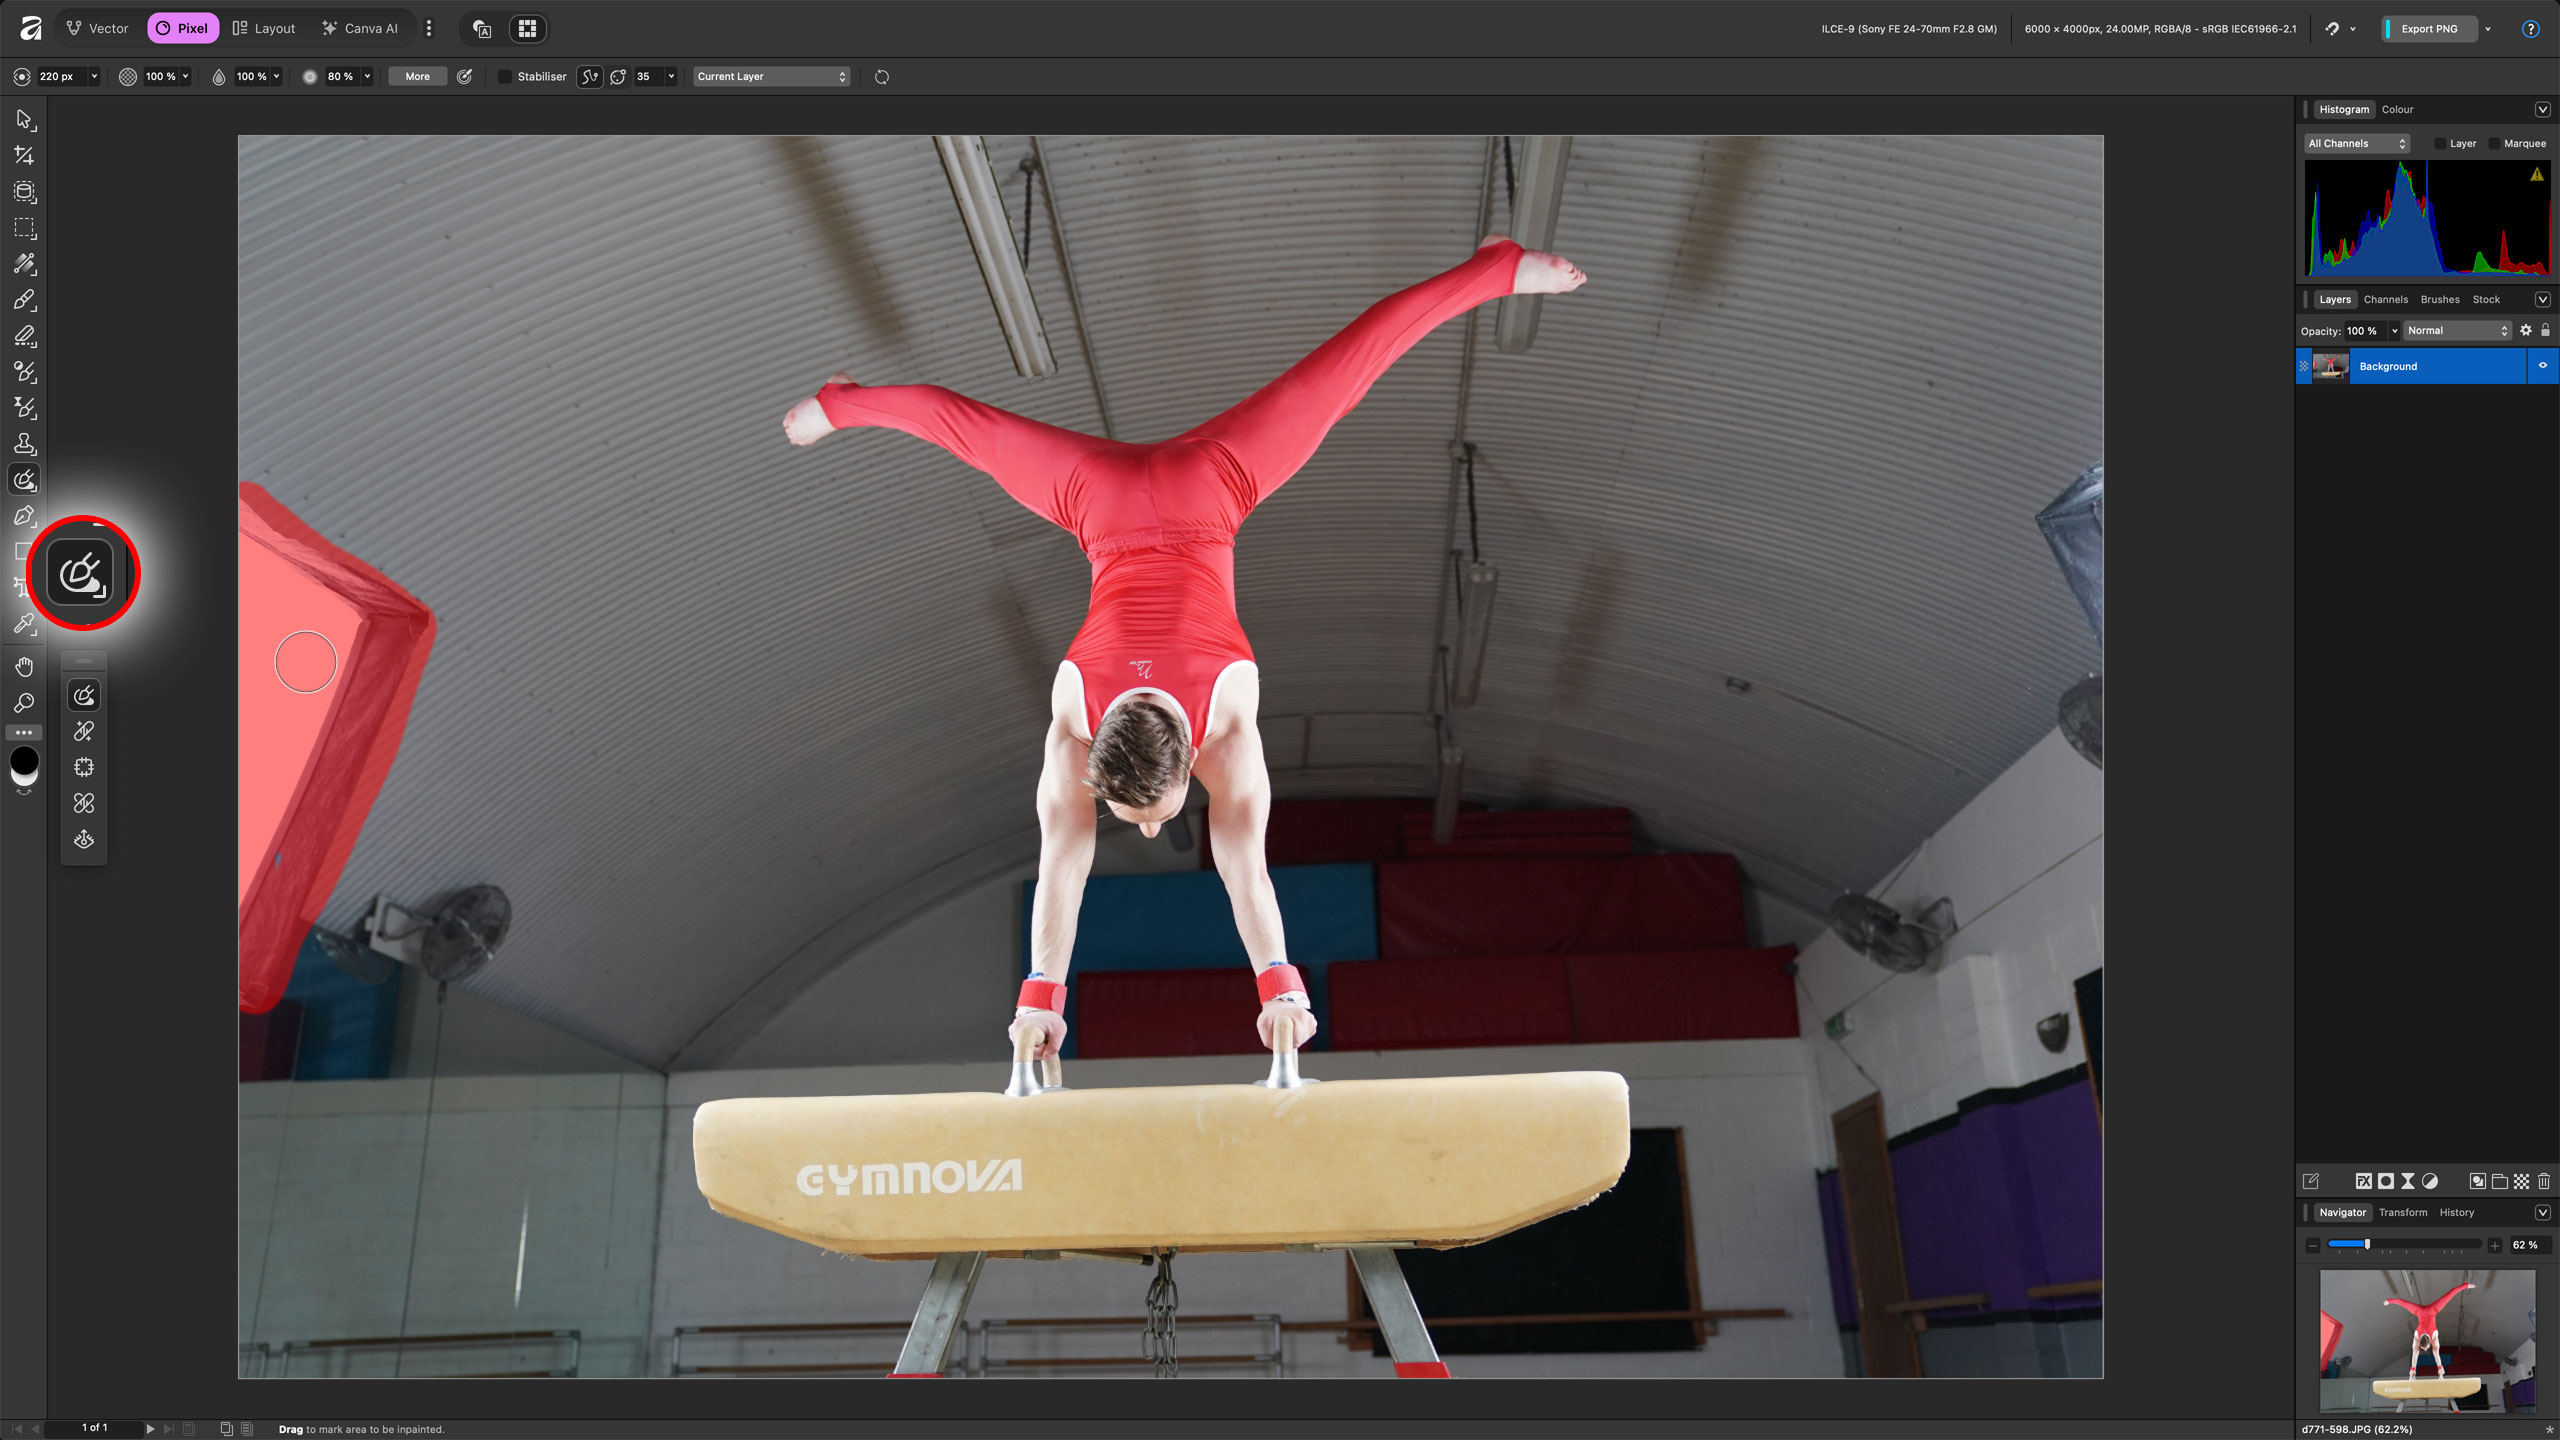The height and width of the screenshot is (1440, 2560).
Task: Click the Export PNG button
Action: (x=2428, y=29)
